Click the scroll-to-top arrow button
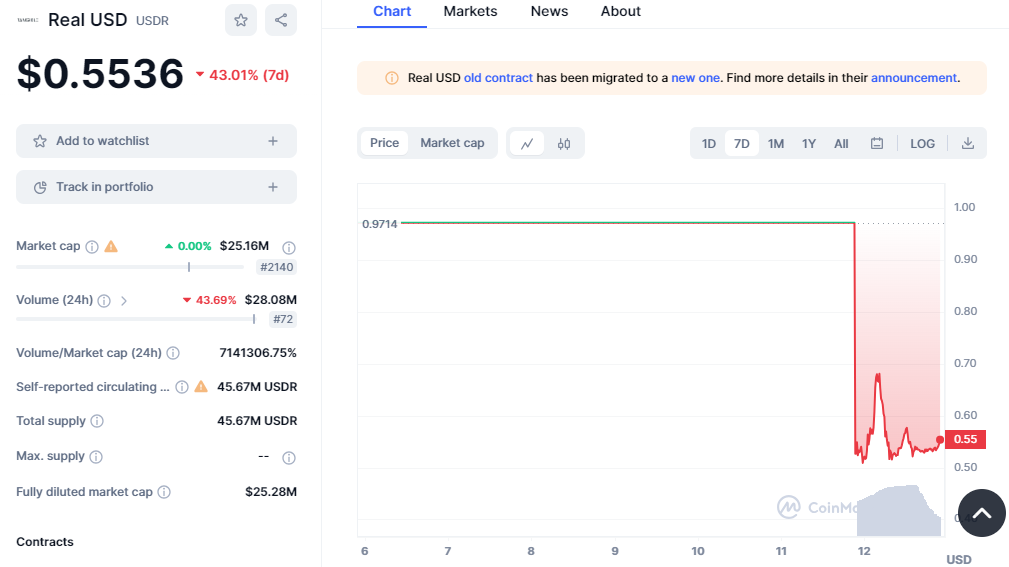This screenshot has width=1009, height=567. click(x=982, y=513)
